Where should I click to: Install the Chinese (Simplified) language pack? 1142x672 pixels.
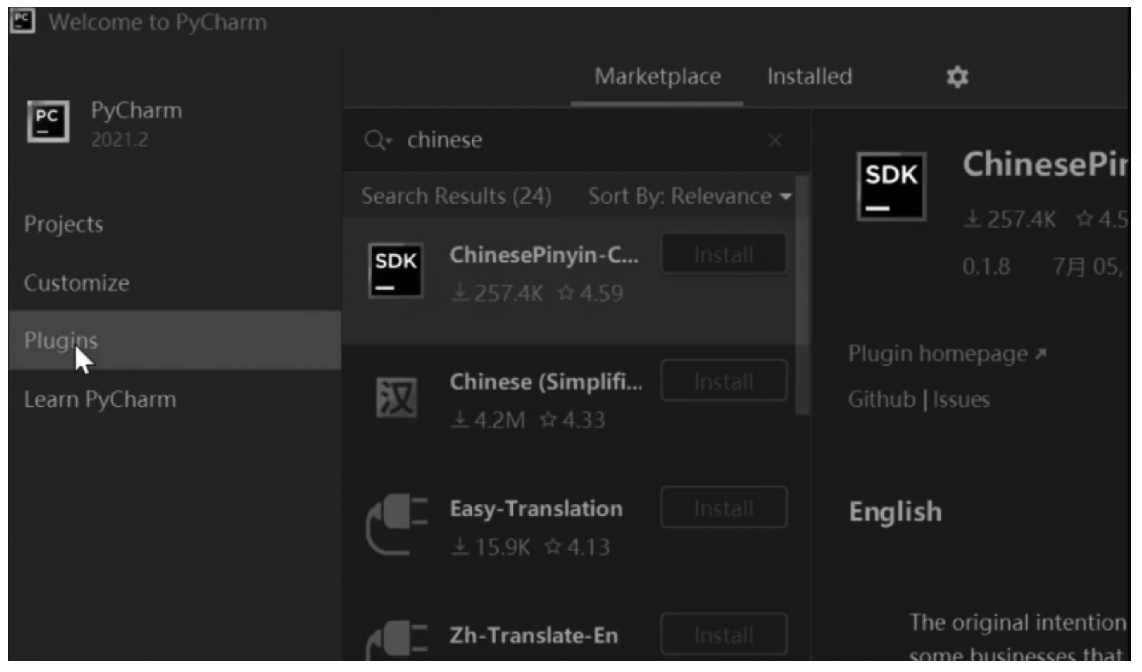[724, 382]
